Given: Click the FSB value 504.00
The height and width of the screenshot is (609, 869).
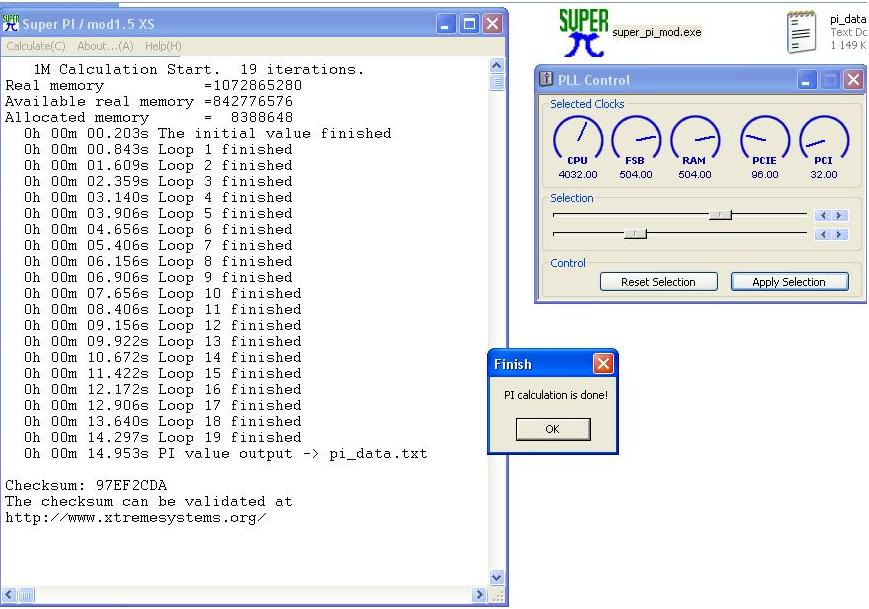Looking at the screenshot, I should 636,175.
